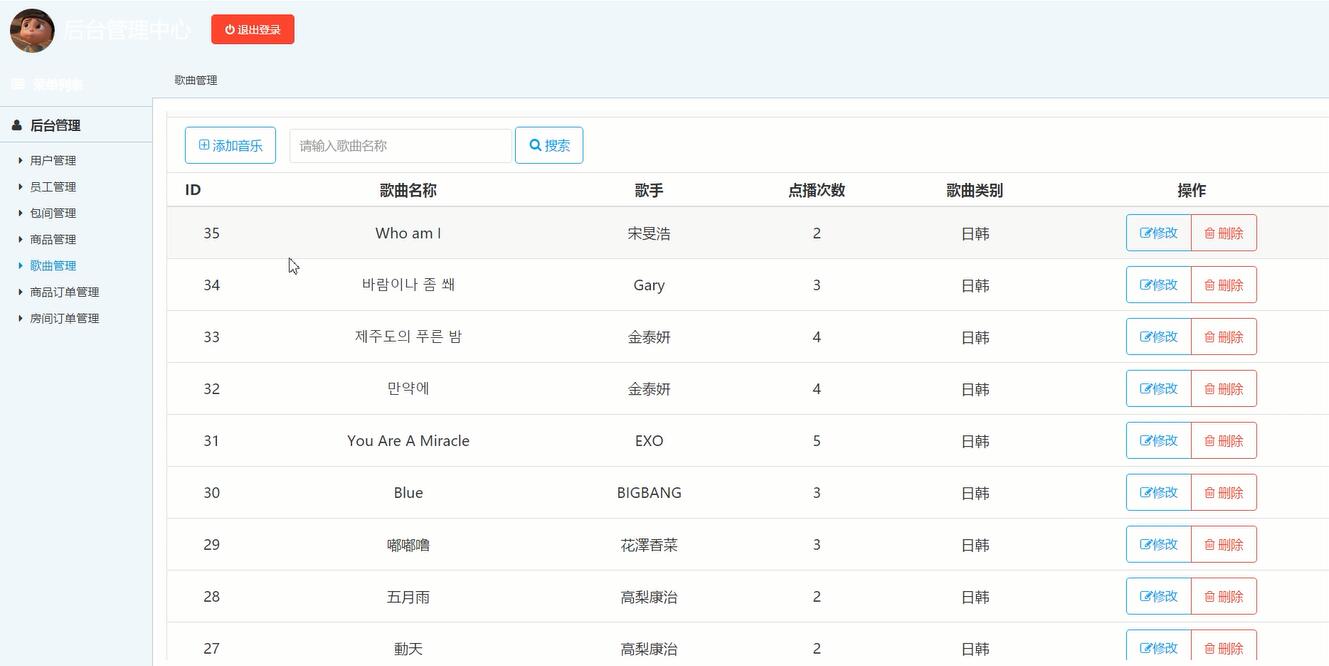Click song title 제주도의 푸른 밤
The height and width of the screenshot is (666, 1329).
(x=408, y=337)
